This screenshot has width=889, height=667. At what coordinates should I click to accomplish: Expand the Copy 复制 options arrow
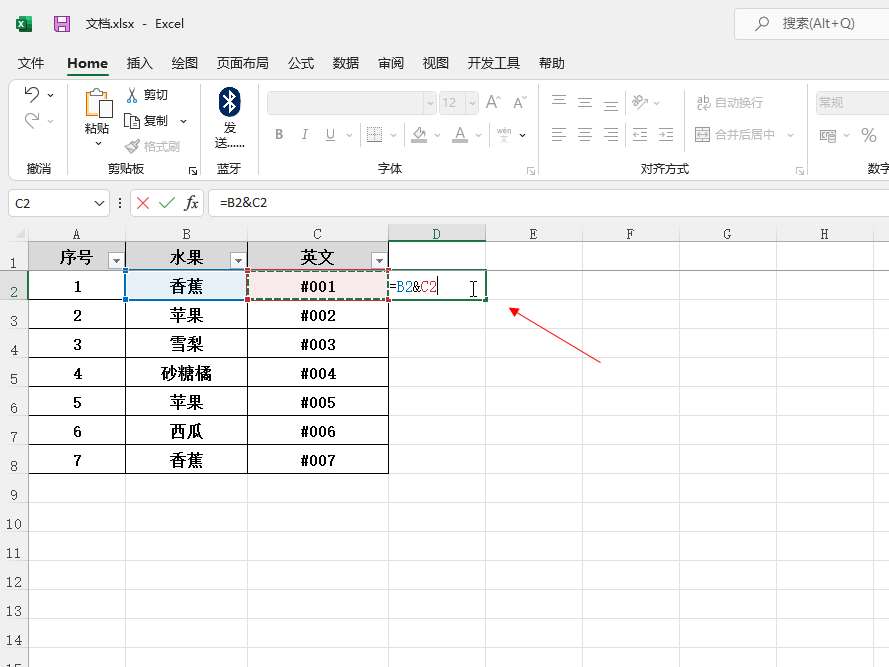(183, 121)
